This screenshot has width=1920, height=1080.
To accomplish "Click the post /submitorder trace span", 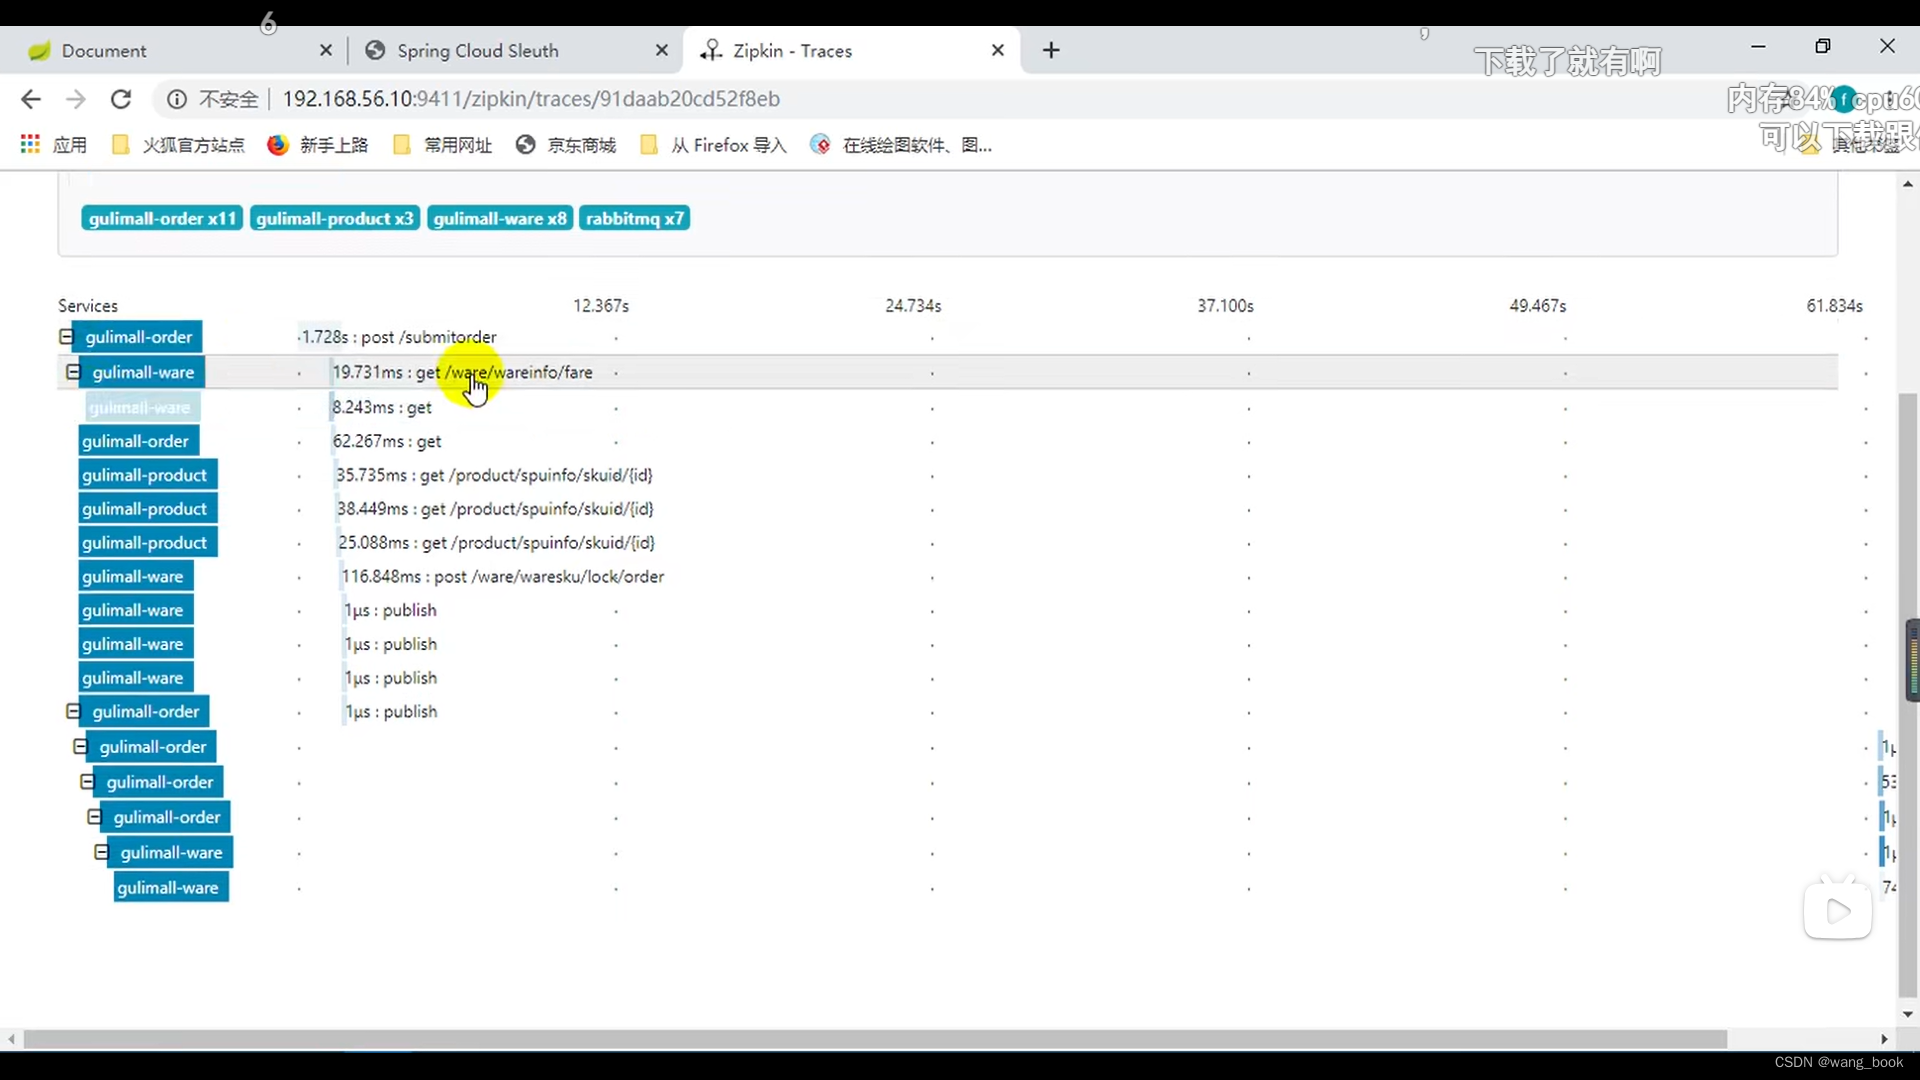I will click(396, 336).
